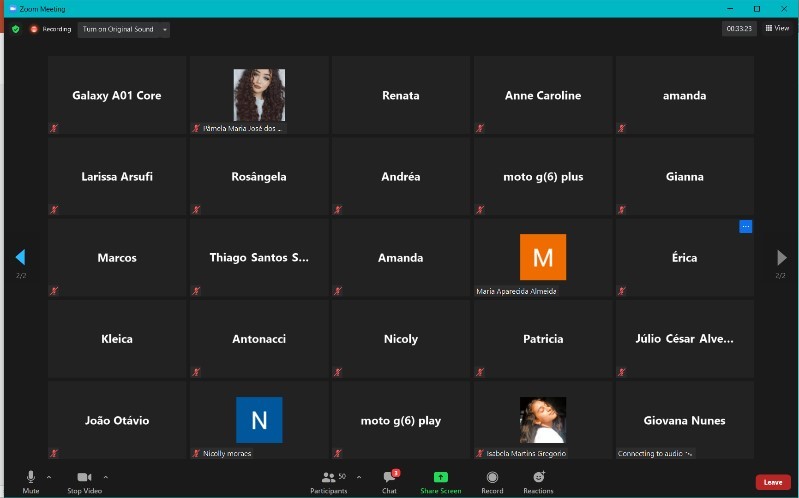Click muted mic icon on Andréa tile

tap(338, 209)
